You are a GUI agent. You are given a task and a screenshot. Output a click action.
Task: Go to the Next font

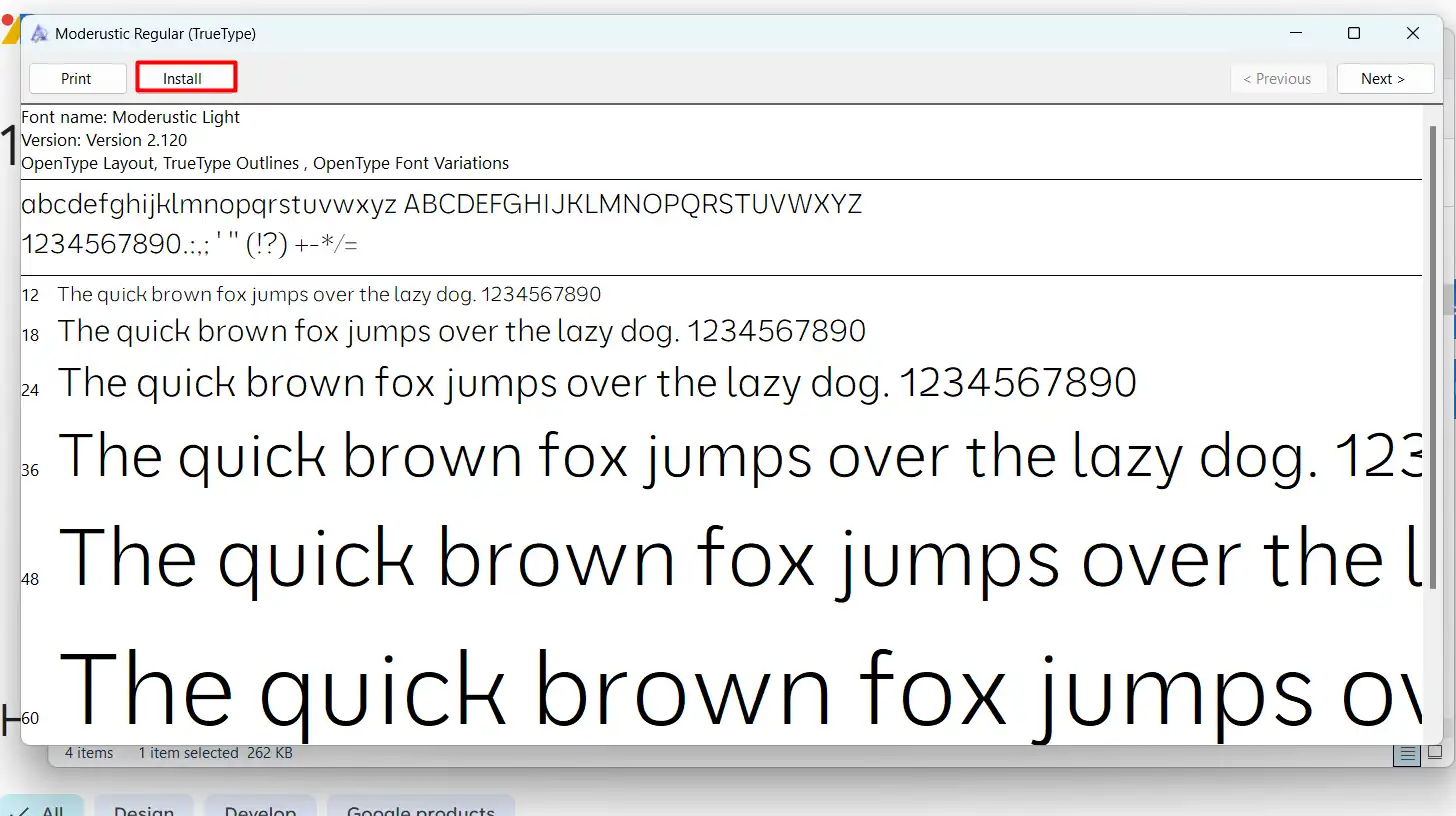tap(1385, 78)
